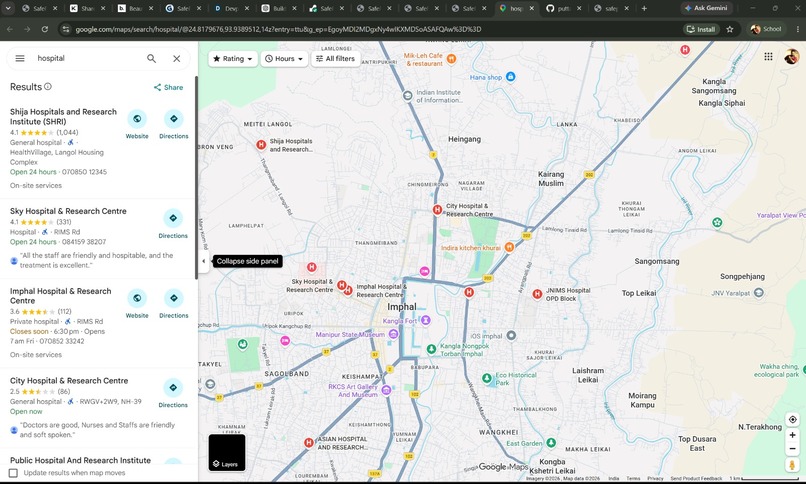Expand the Hours filter dropdown
The image size is (806, 484).
[x=284, y=59]
